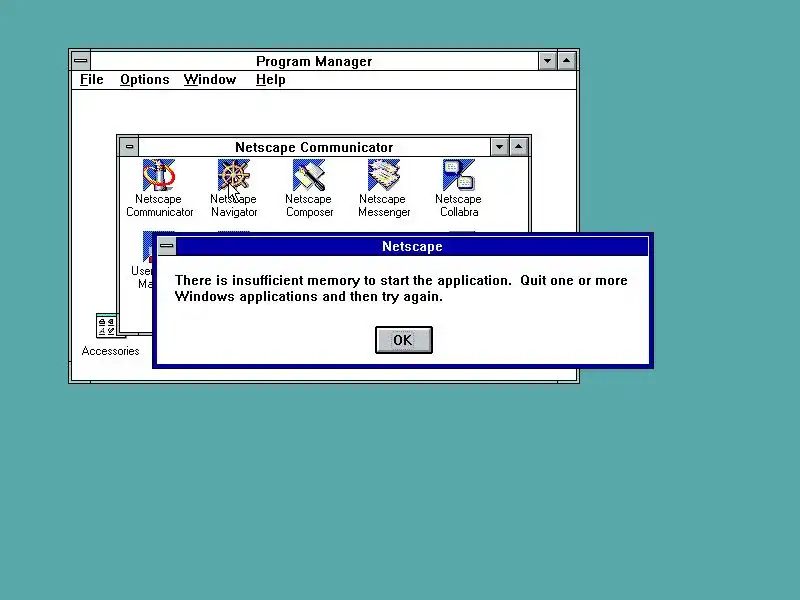
Task: Open the Options menu
Action: pos(144,80)
